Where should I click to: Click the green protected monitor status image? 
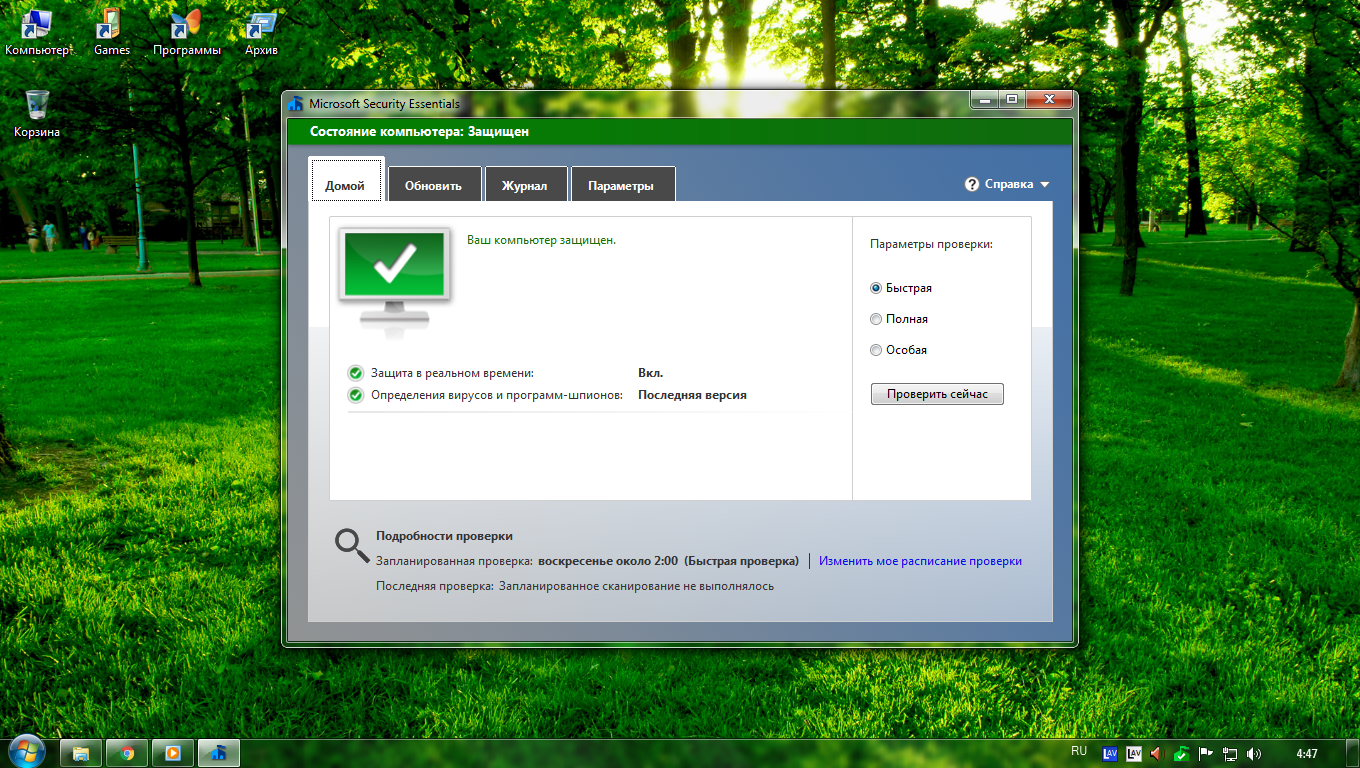point(394,277)
